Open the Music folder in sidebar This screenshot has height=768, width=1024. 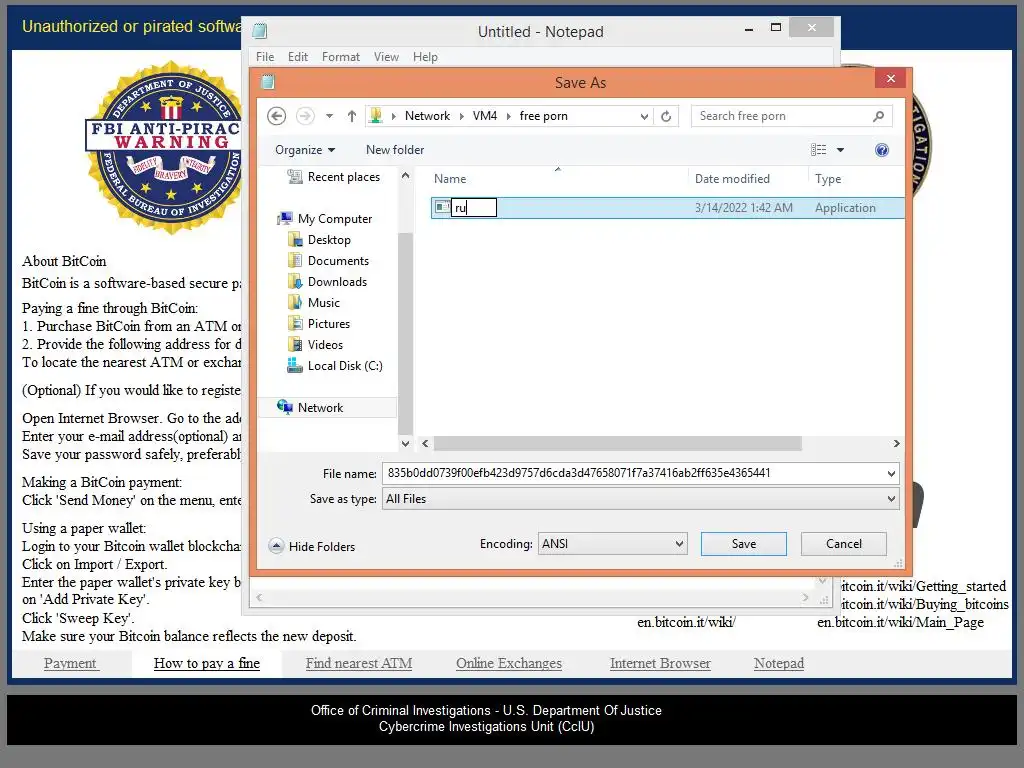tap(324, 302)
